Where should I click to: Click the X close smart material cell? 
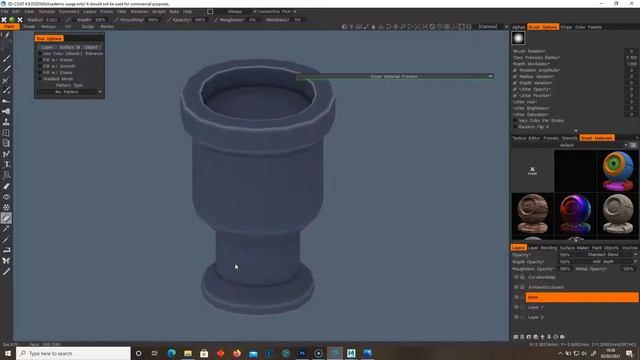533,171
